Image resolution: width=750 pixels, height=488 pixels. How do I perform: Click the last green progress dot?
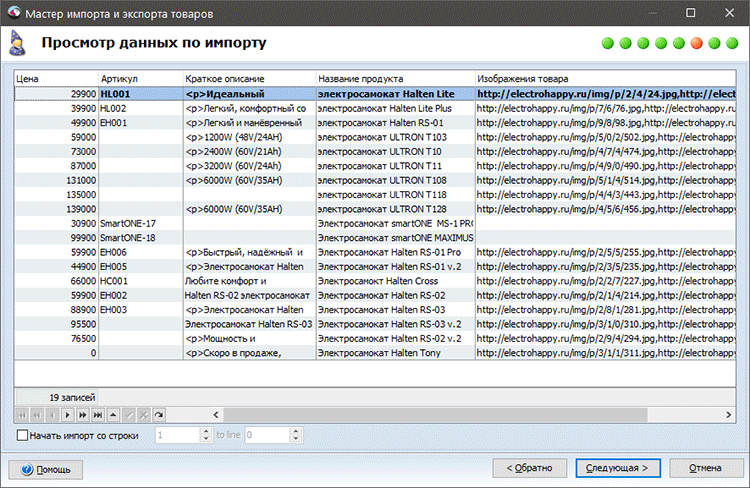click(x=732, y=44)
